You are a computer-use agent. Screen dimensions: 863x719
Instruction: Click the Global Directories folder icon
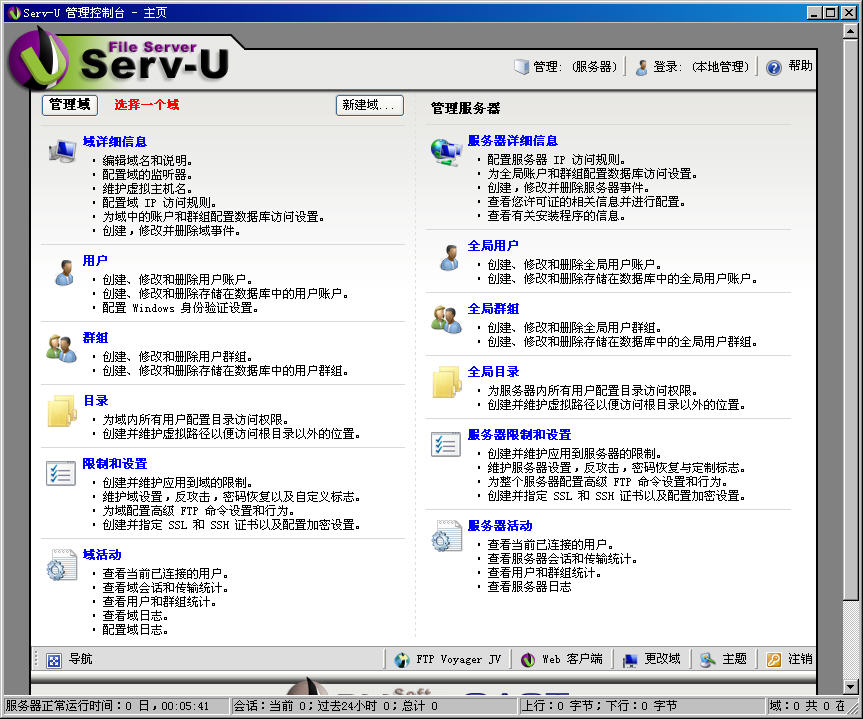pyautogui.click(x=446, y=382)
